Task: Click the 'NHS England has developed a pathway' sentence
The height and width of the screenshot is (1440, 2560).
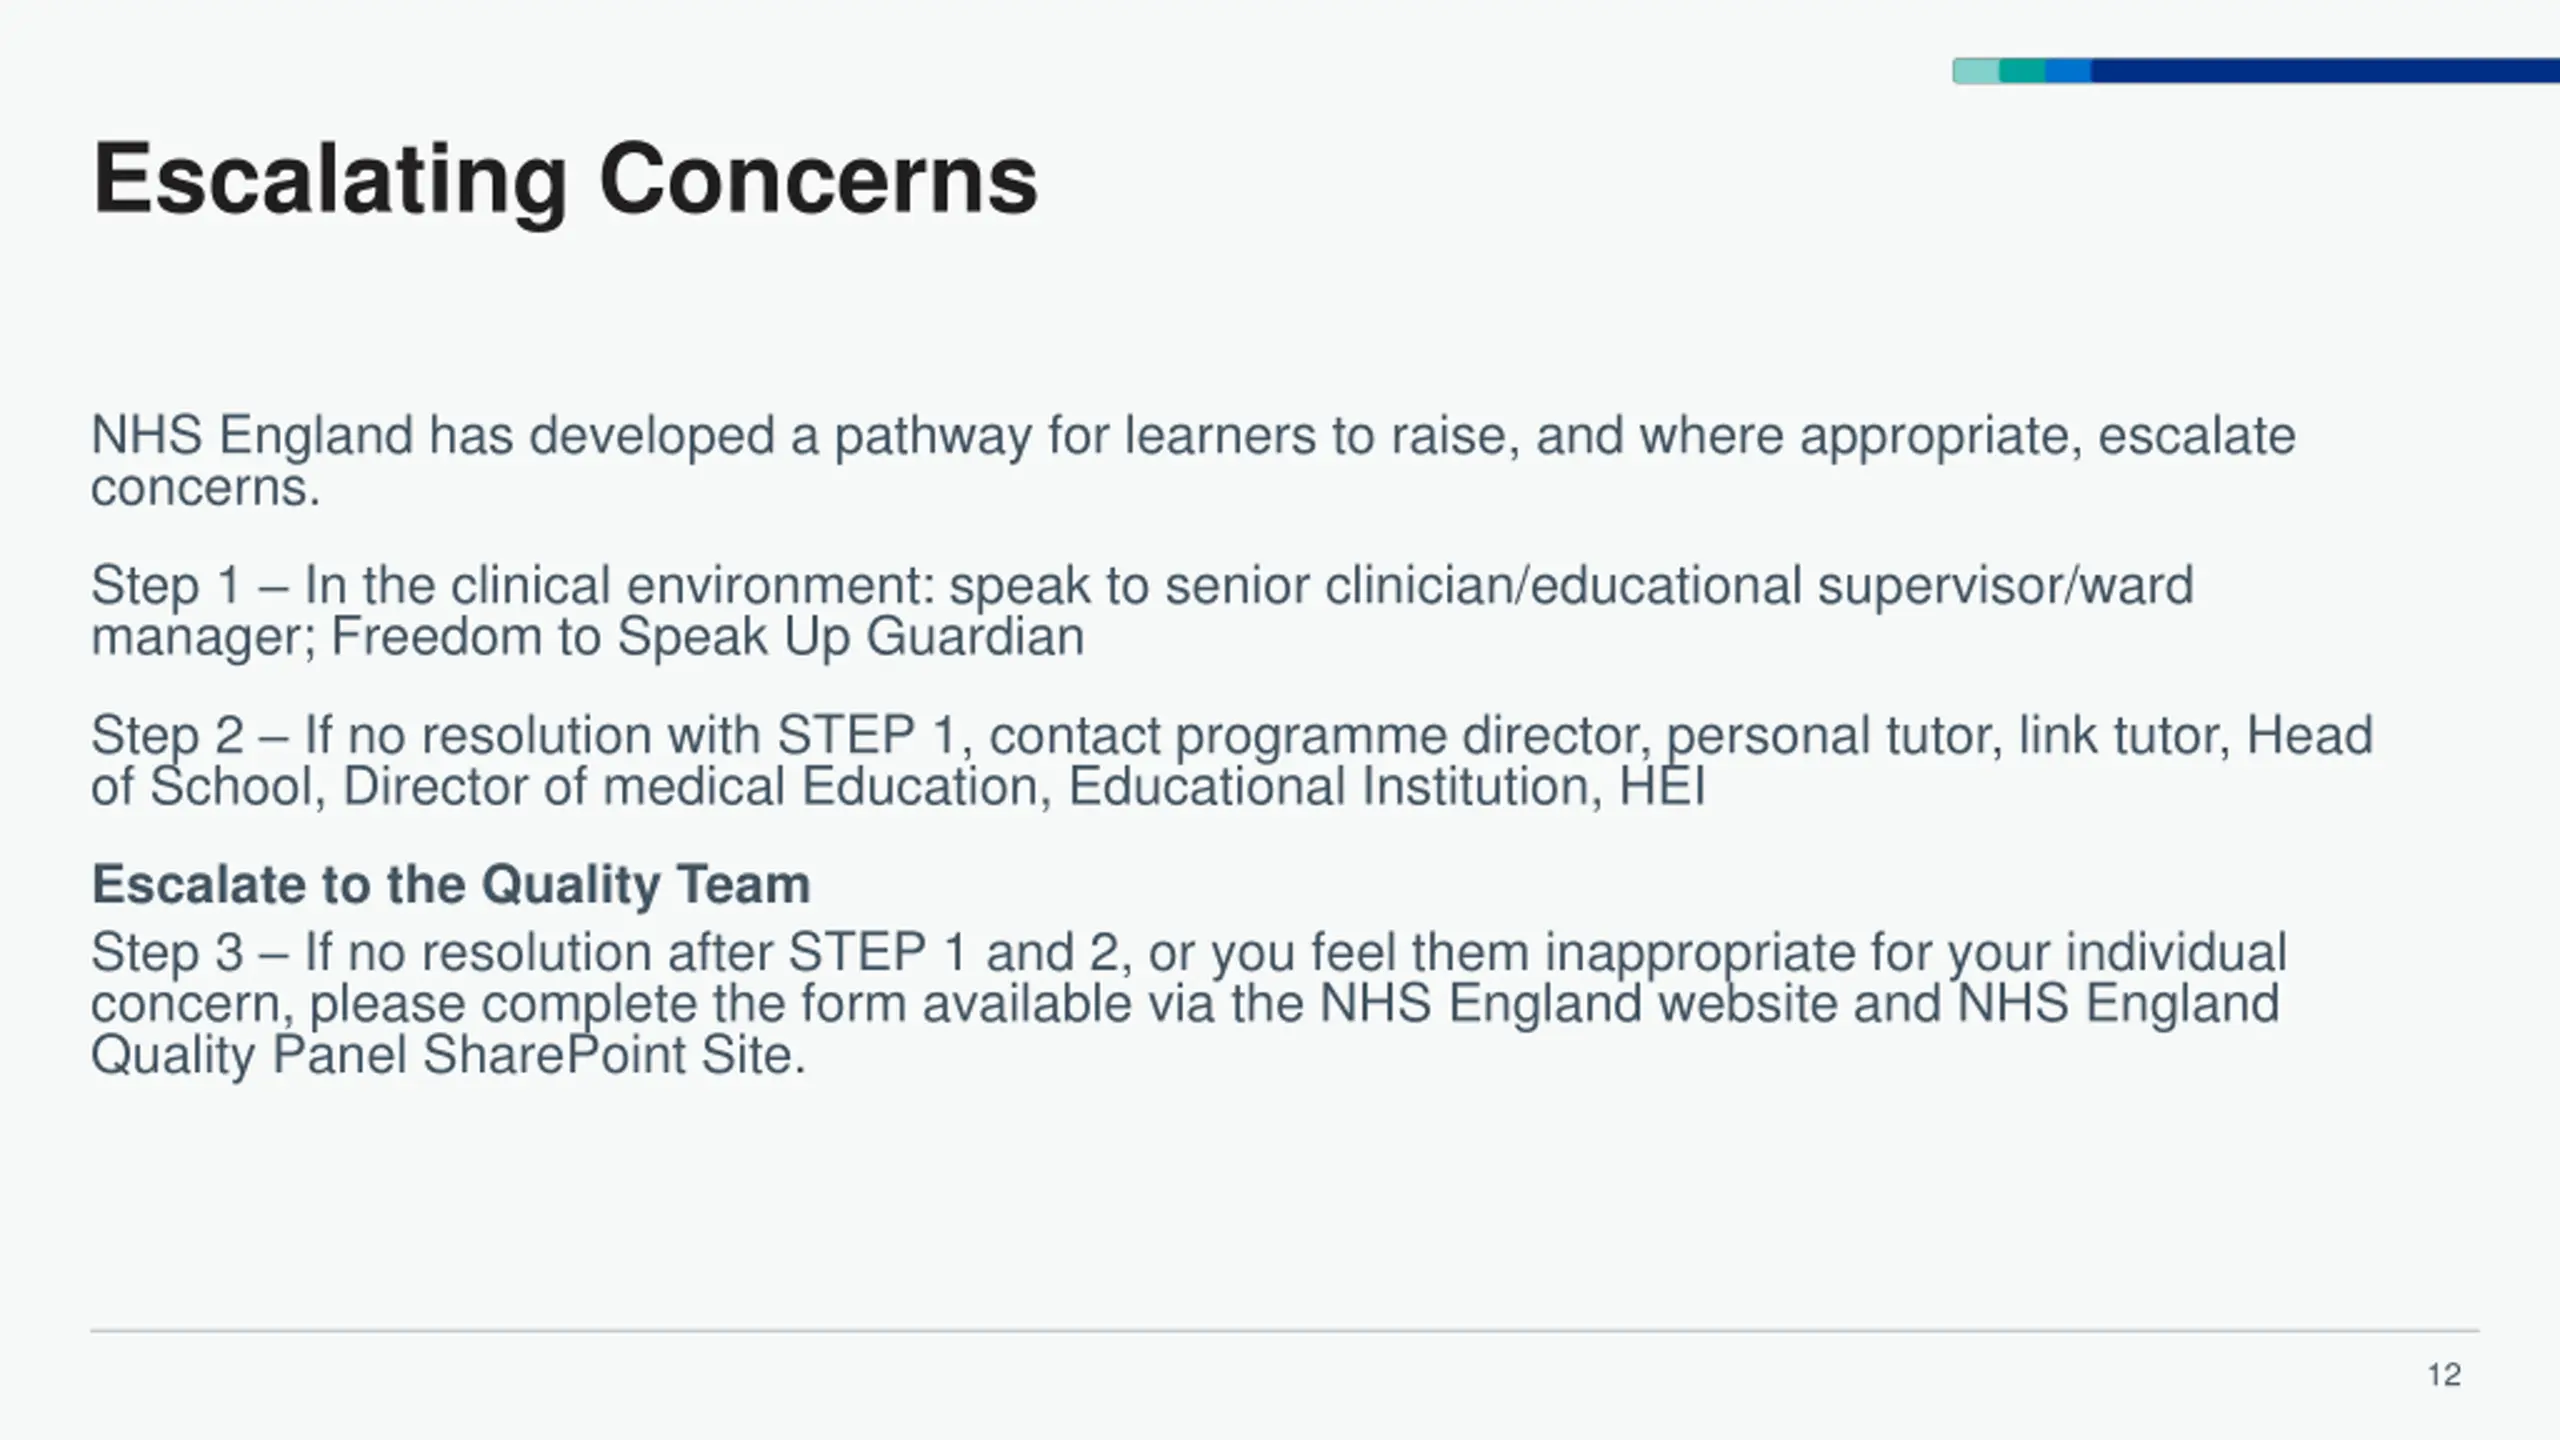Action: pyautogui.click(x=1193, y=461)
